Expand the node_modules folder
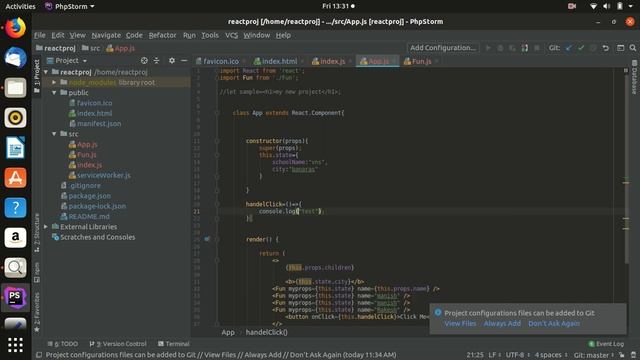 tap(54, 82)
